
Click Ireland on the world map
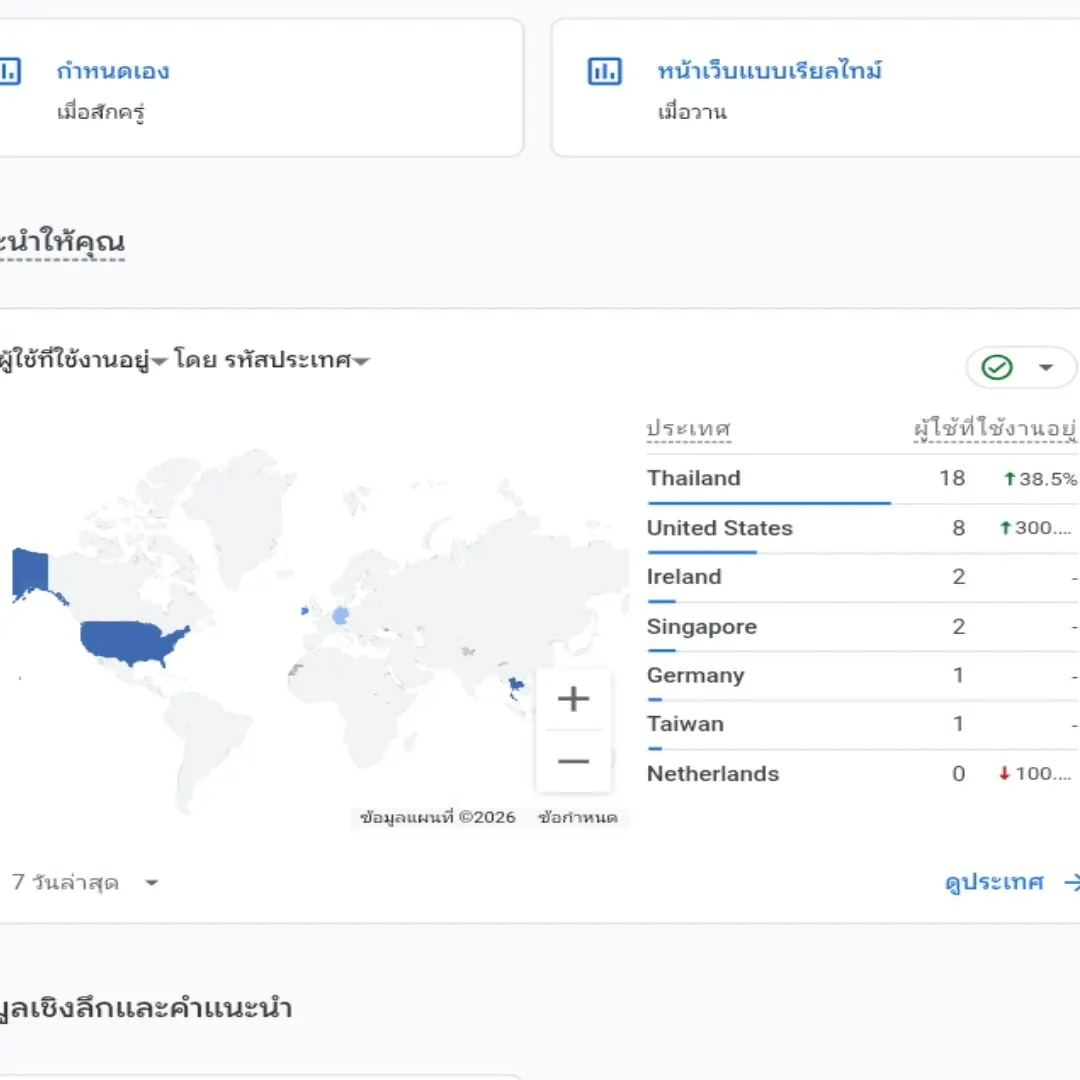(304, 610)
